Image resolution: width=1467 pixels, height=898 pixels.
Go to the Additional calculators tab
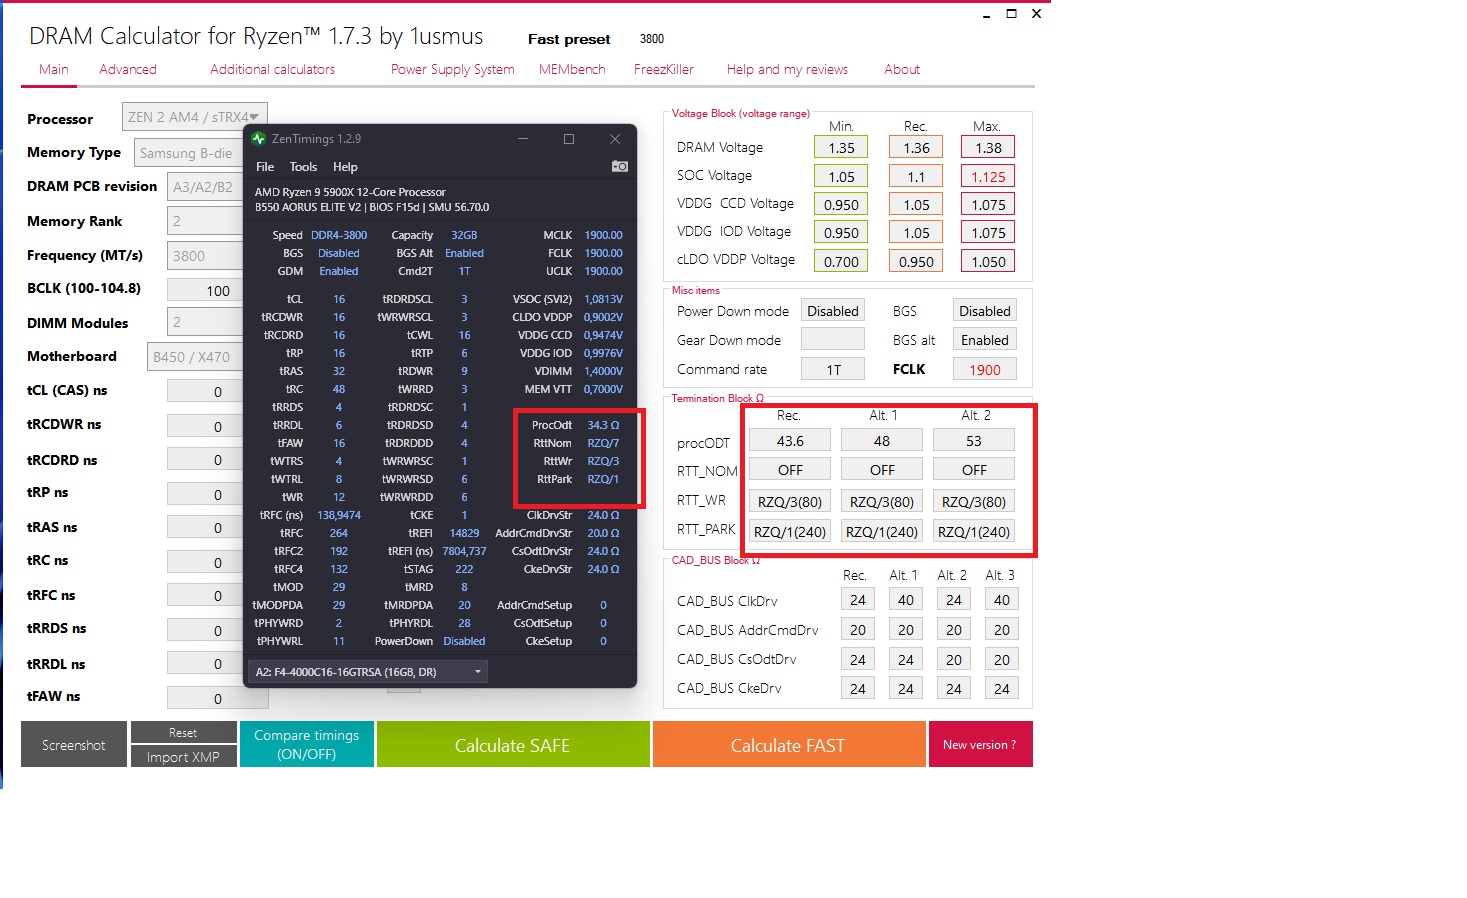tap(273, 69)
